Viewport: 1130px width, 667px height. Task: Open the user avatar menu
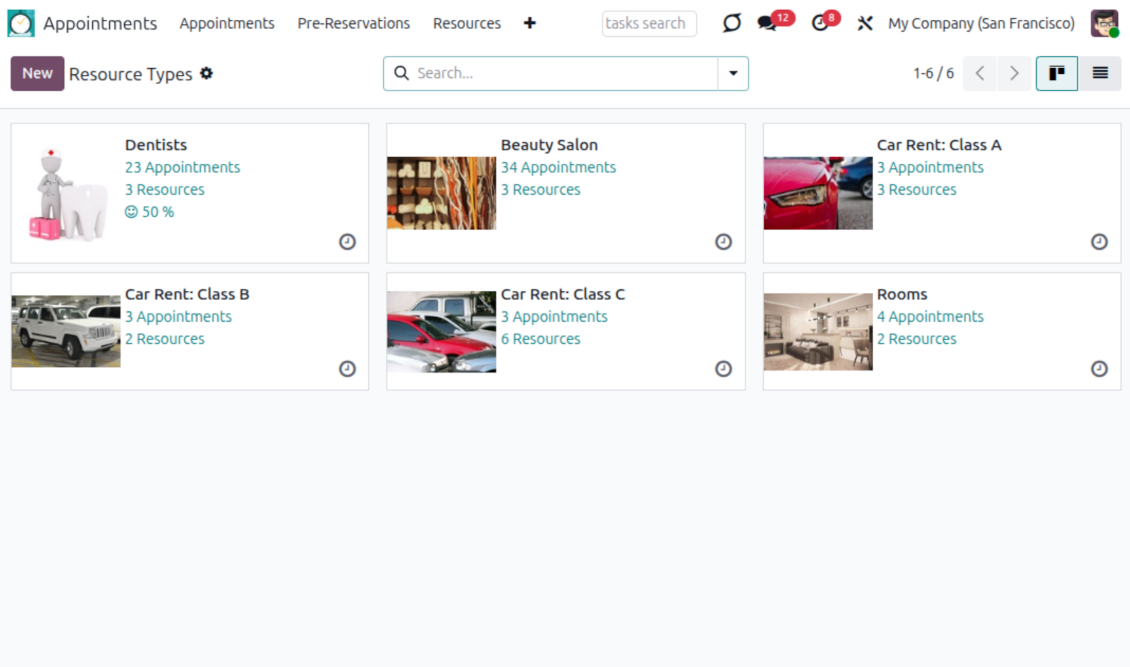point(1104,23)
